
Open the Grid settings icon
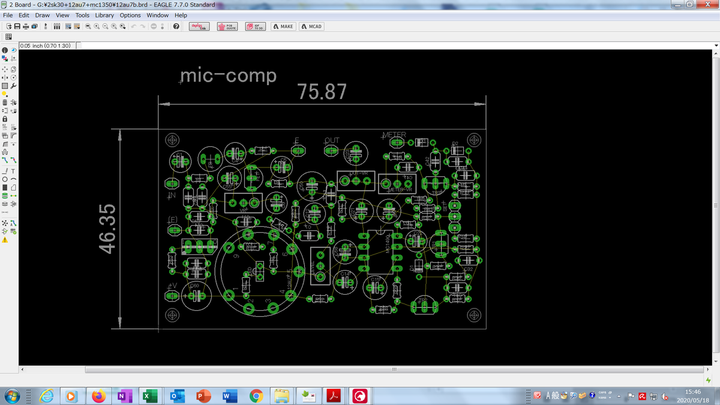9,37
